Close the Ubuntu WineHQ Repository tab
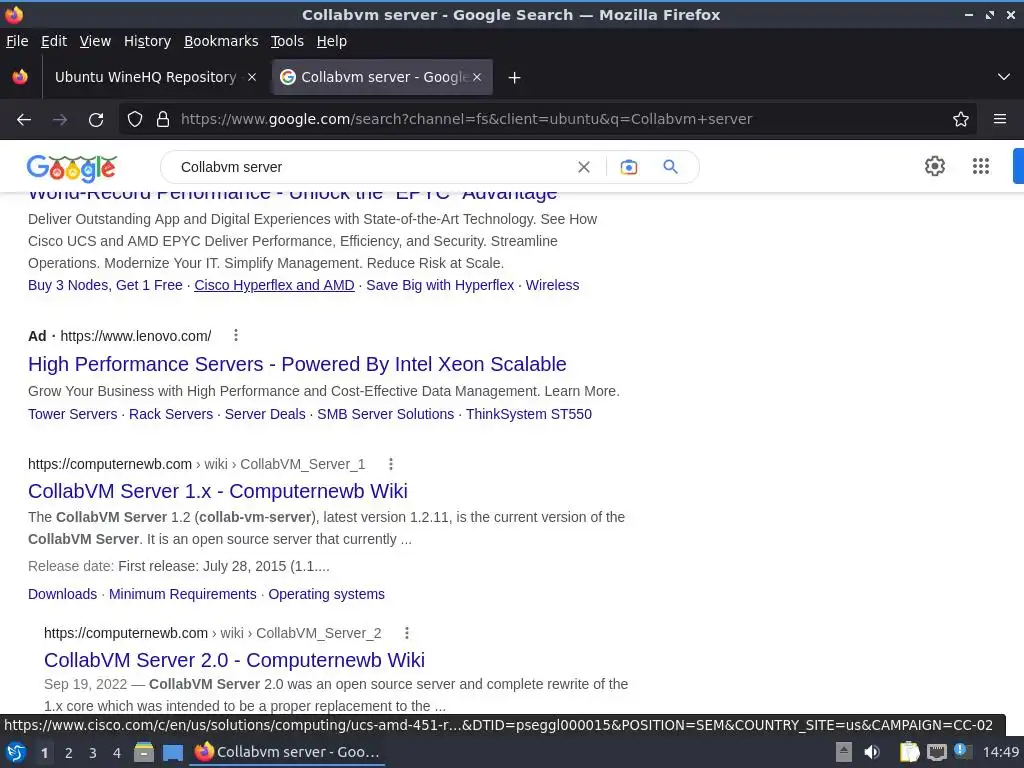Screen dimensions: 1024x768 click(x=252, y=77)
